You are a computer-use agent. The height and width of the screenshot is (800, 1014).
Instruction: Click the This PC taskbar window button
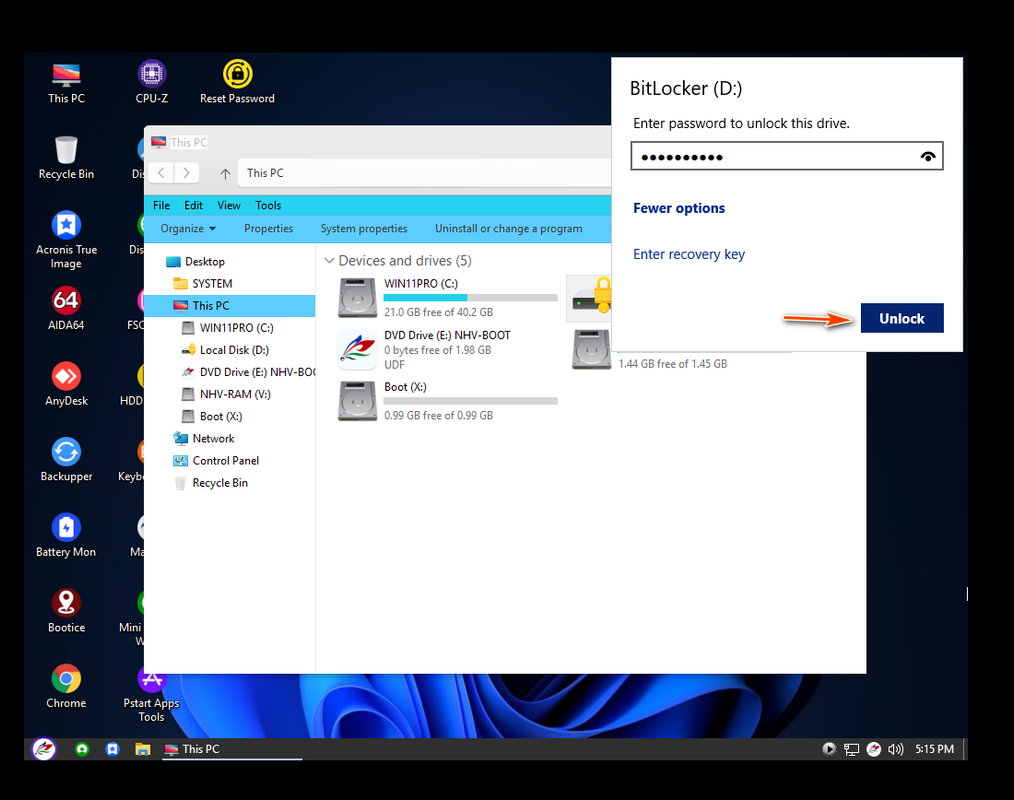(x=232, y=749)
